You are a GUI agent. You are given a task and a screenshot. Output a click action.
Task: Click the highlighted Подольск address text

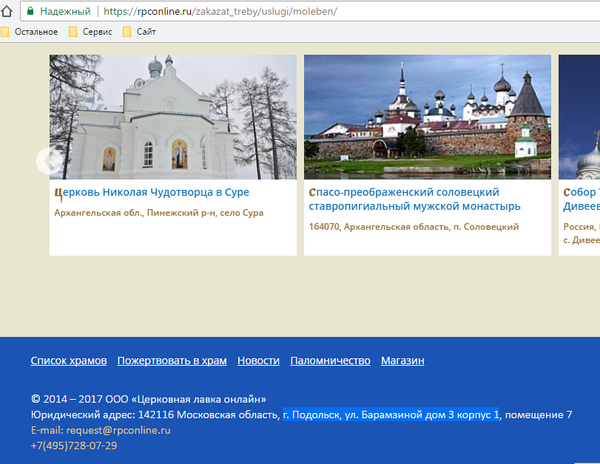tap(390, 415)
